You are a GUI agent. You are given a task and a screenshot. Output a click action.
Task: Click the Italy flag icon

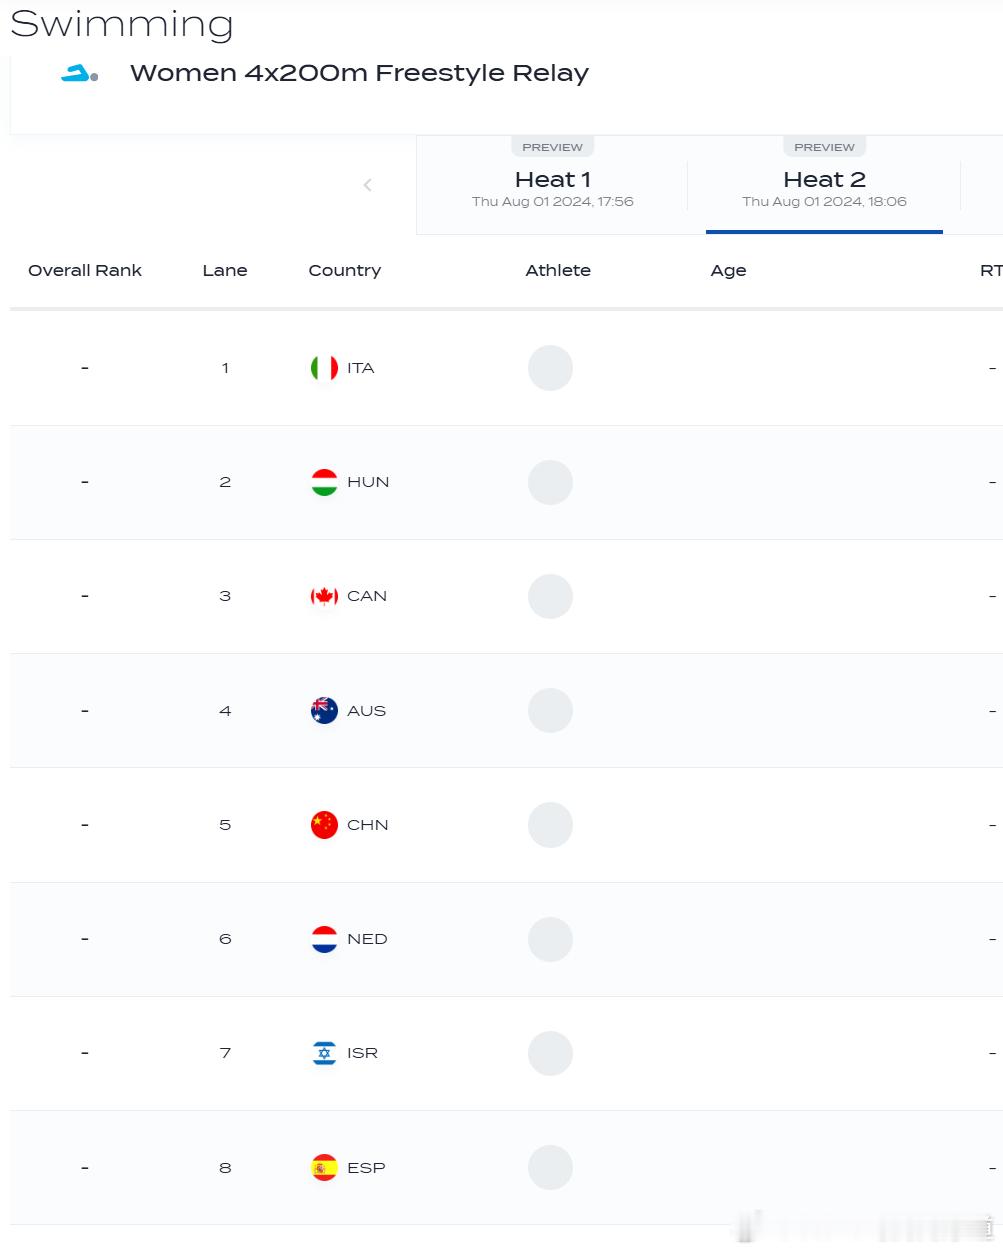(x=324, y=368)
